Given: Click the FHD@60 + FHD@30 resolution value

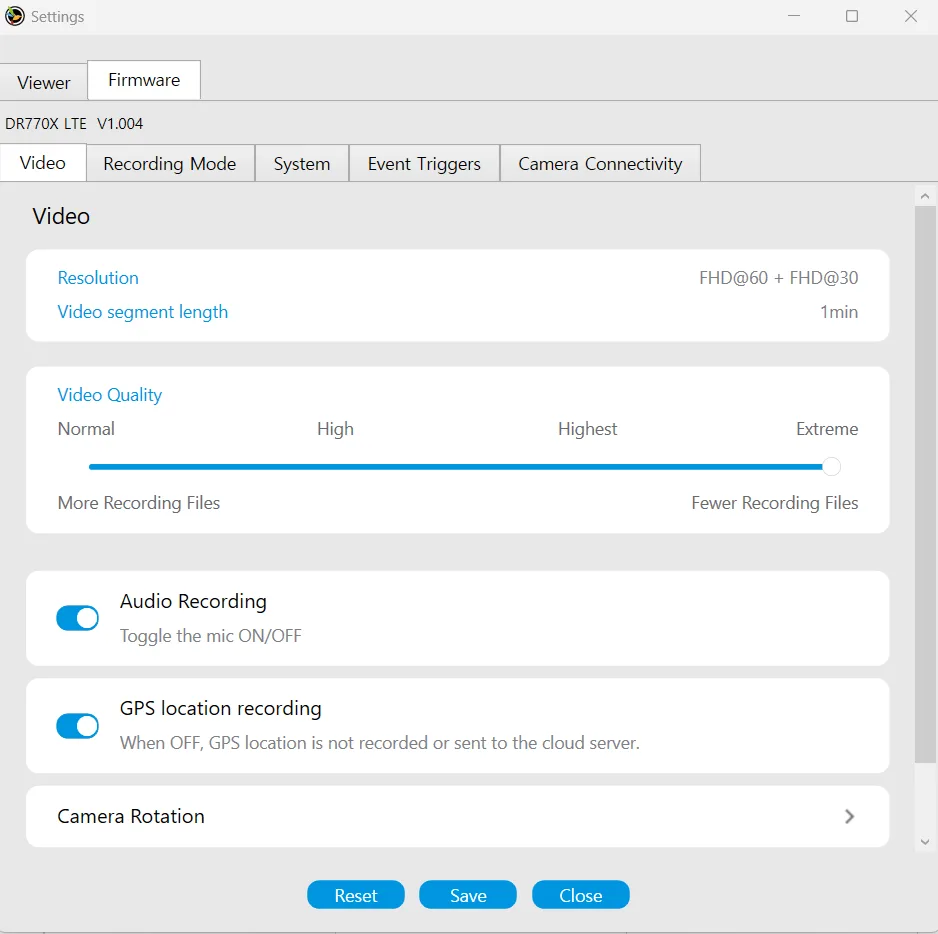Looking at the screenshot, I should (778, 278).
